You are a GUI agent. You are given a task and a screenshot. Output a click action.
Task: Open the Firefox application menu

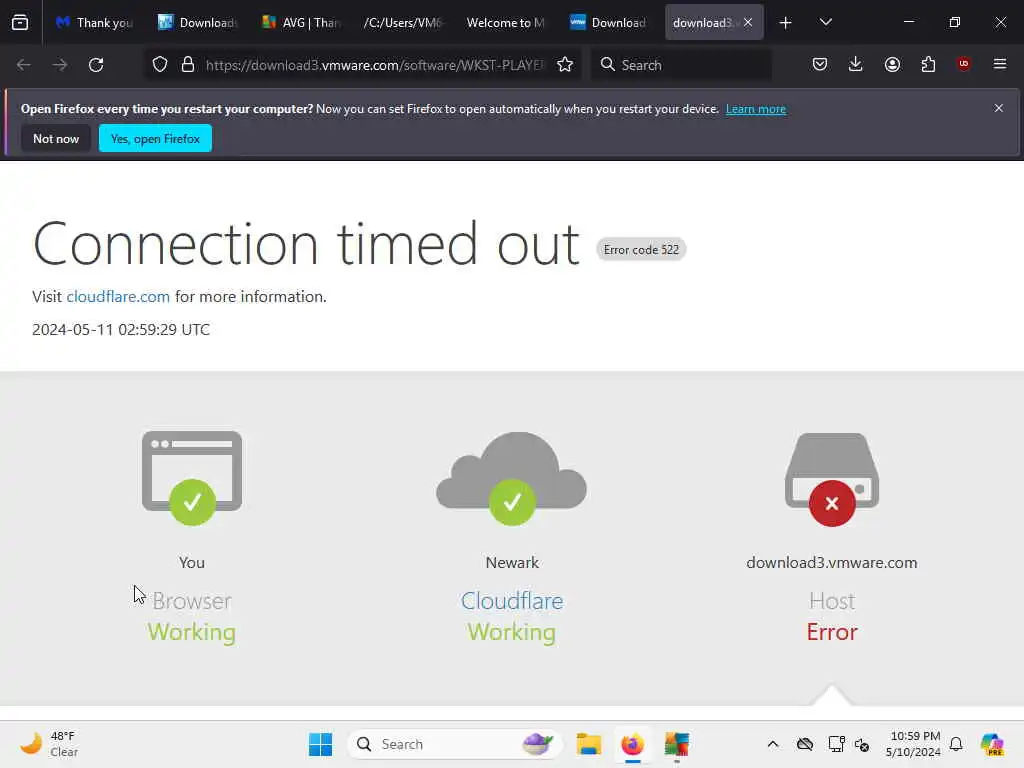(x=1000, y=64)
